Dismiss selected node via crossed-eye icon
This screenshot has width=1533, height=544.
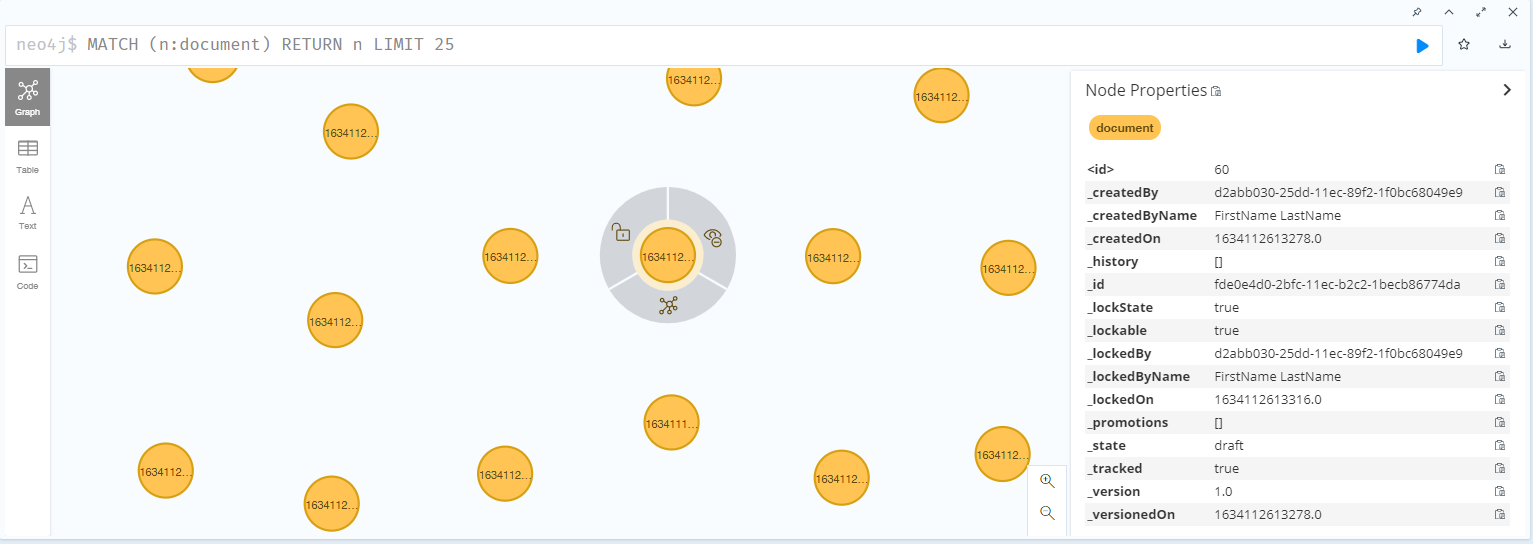[714, 237]
